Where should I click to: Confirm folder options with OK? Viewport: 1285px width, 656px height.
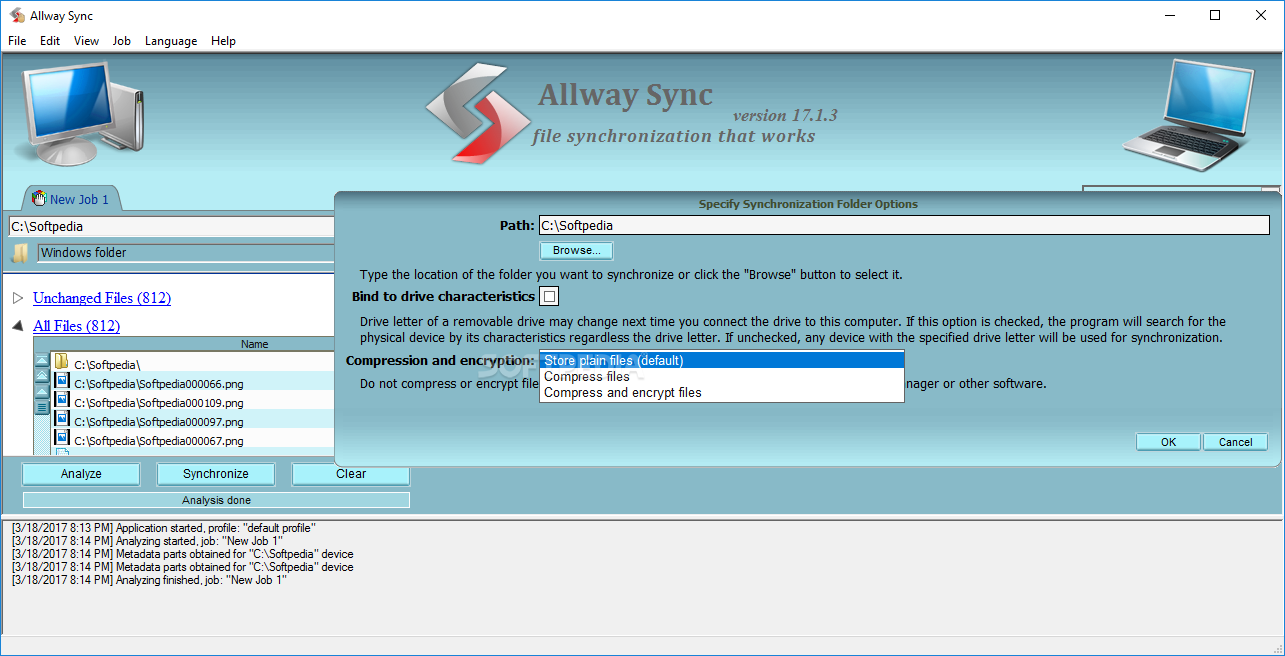tap(1168, 442)
